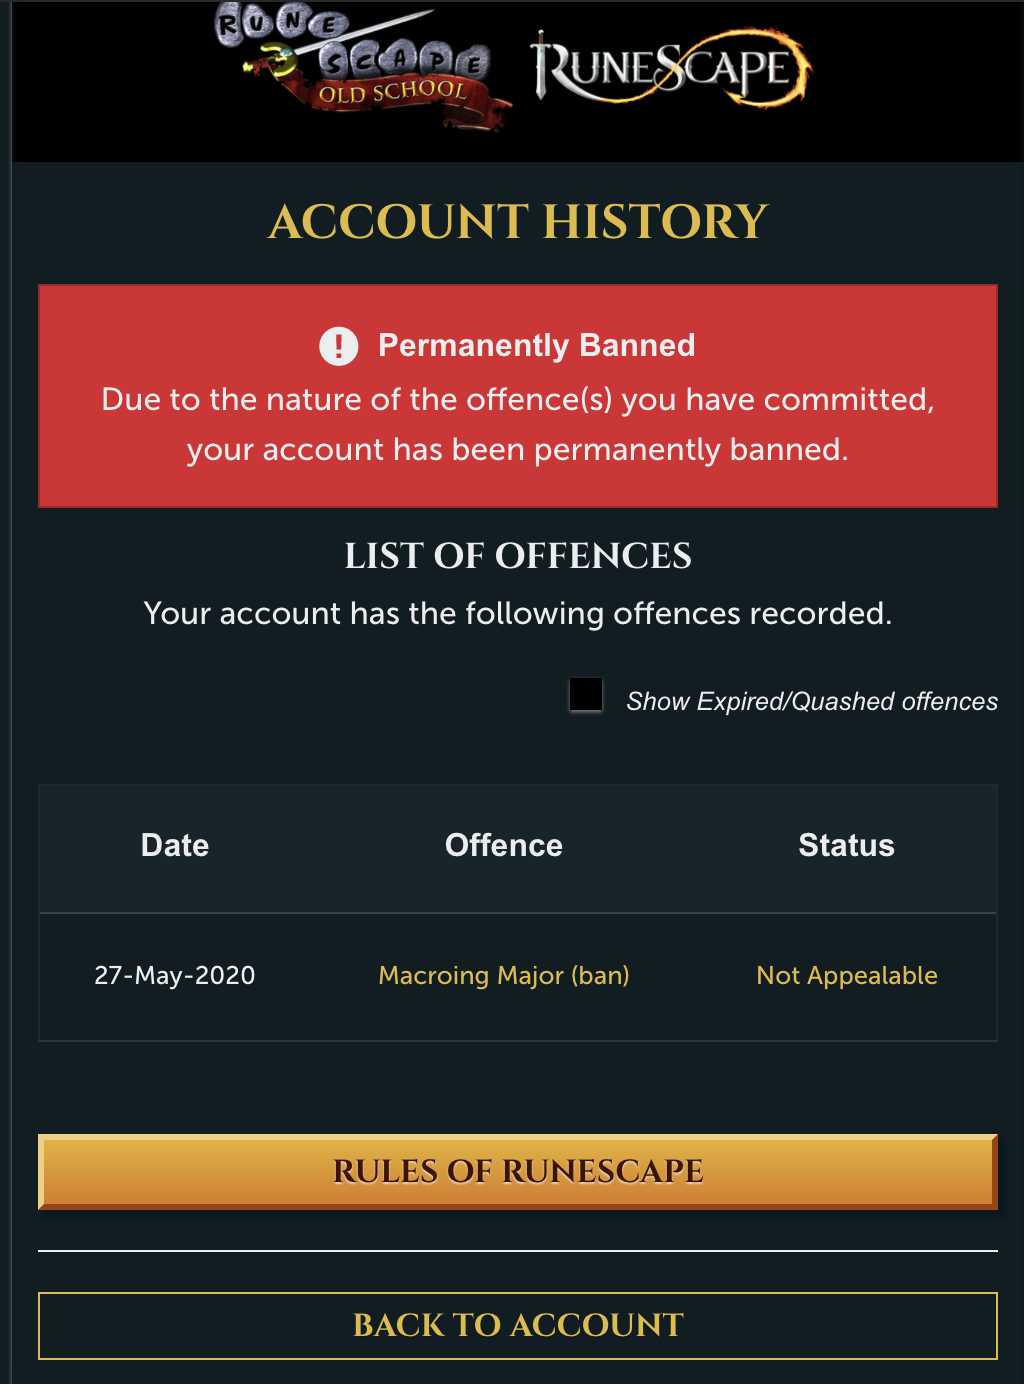Open the Not Appealable status link

point(847,975)
